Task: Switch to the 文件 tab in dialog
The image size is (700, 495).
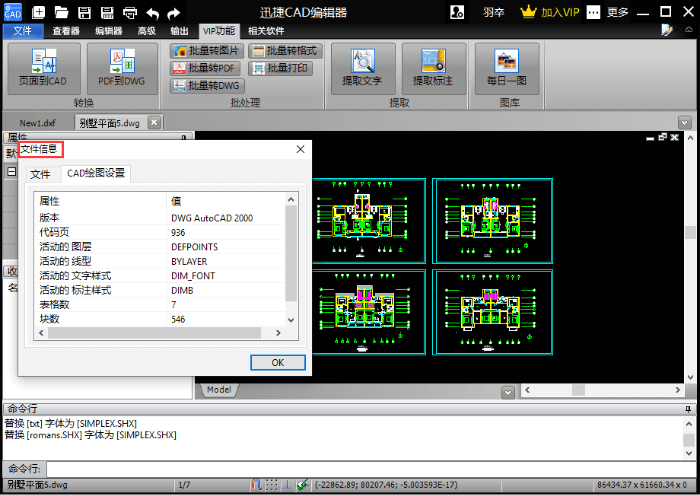Action: 40,174
